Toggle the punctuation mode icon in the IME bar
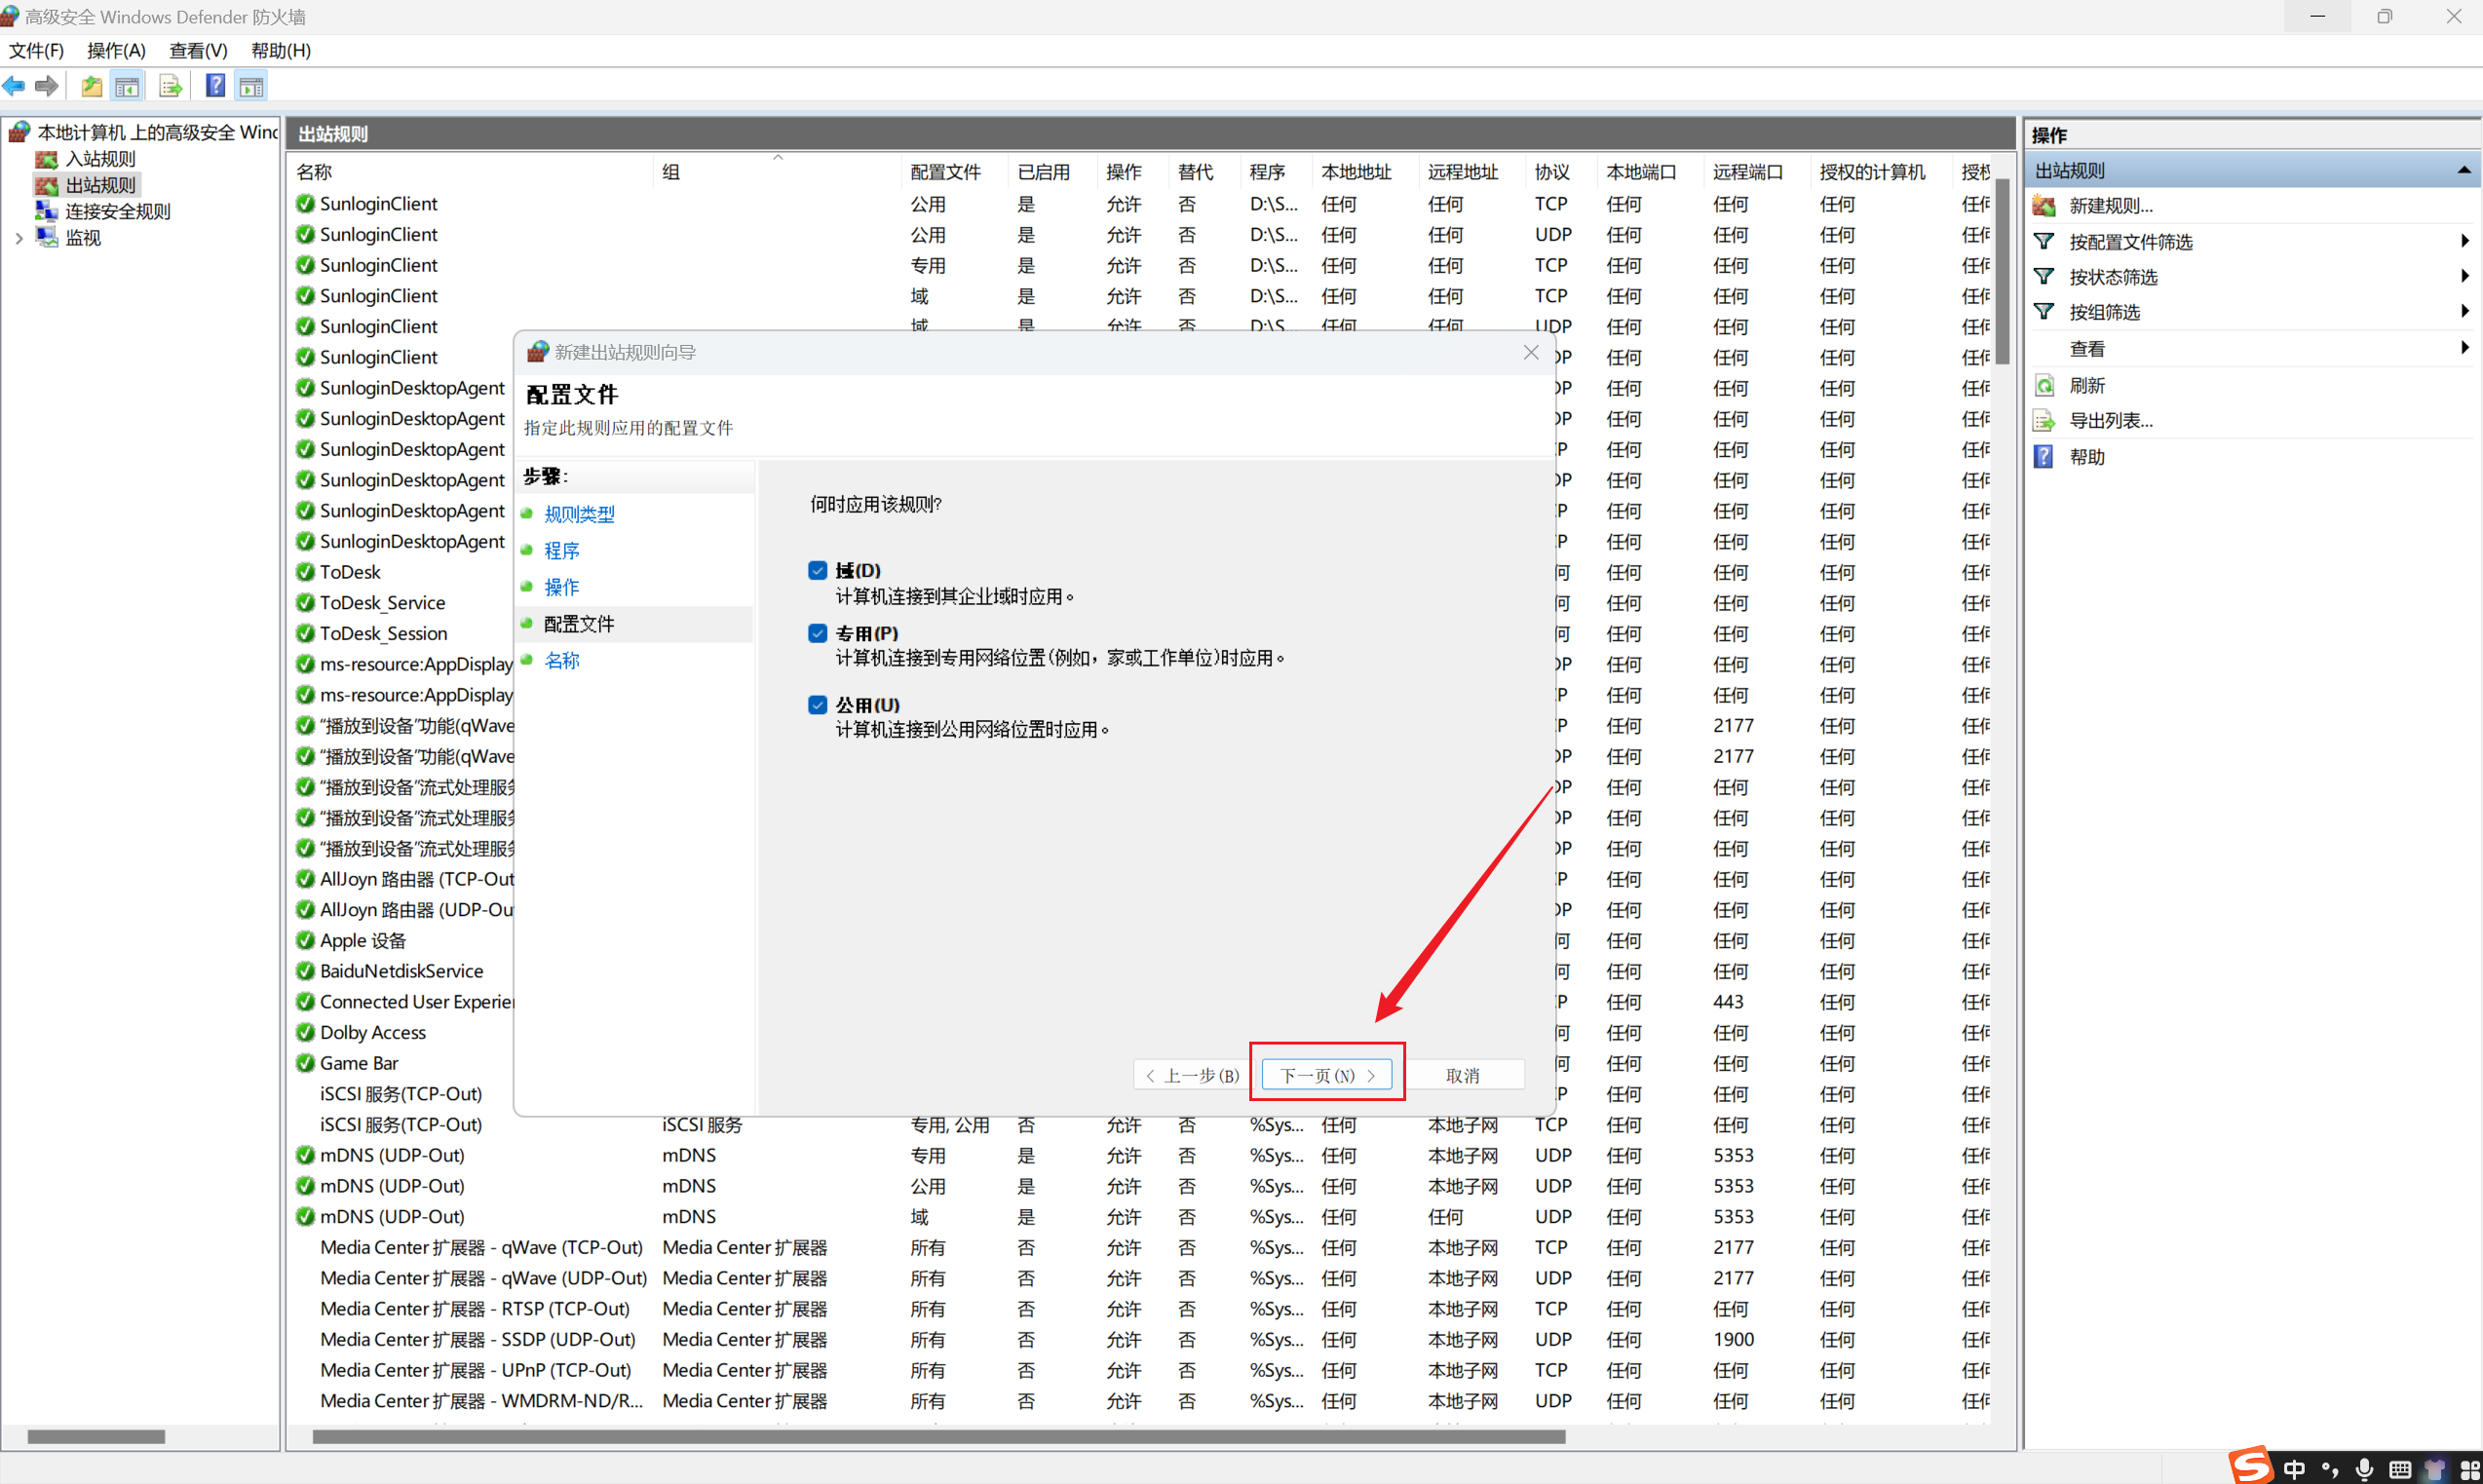This screenshot has width=2483, height=1484. (2329, 1469)
